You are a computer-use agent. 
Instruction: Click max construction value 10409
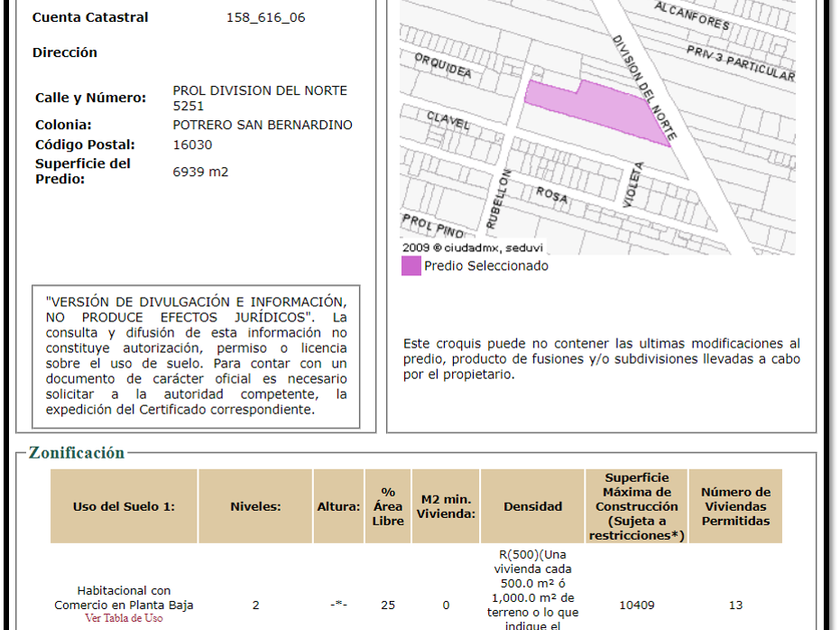pyautogui.click(x=636, y=605)
